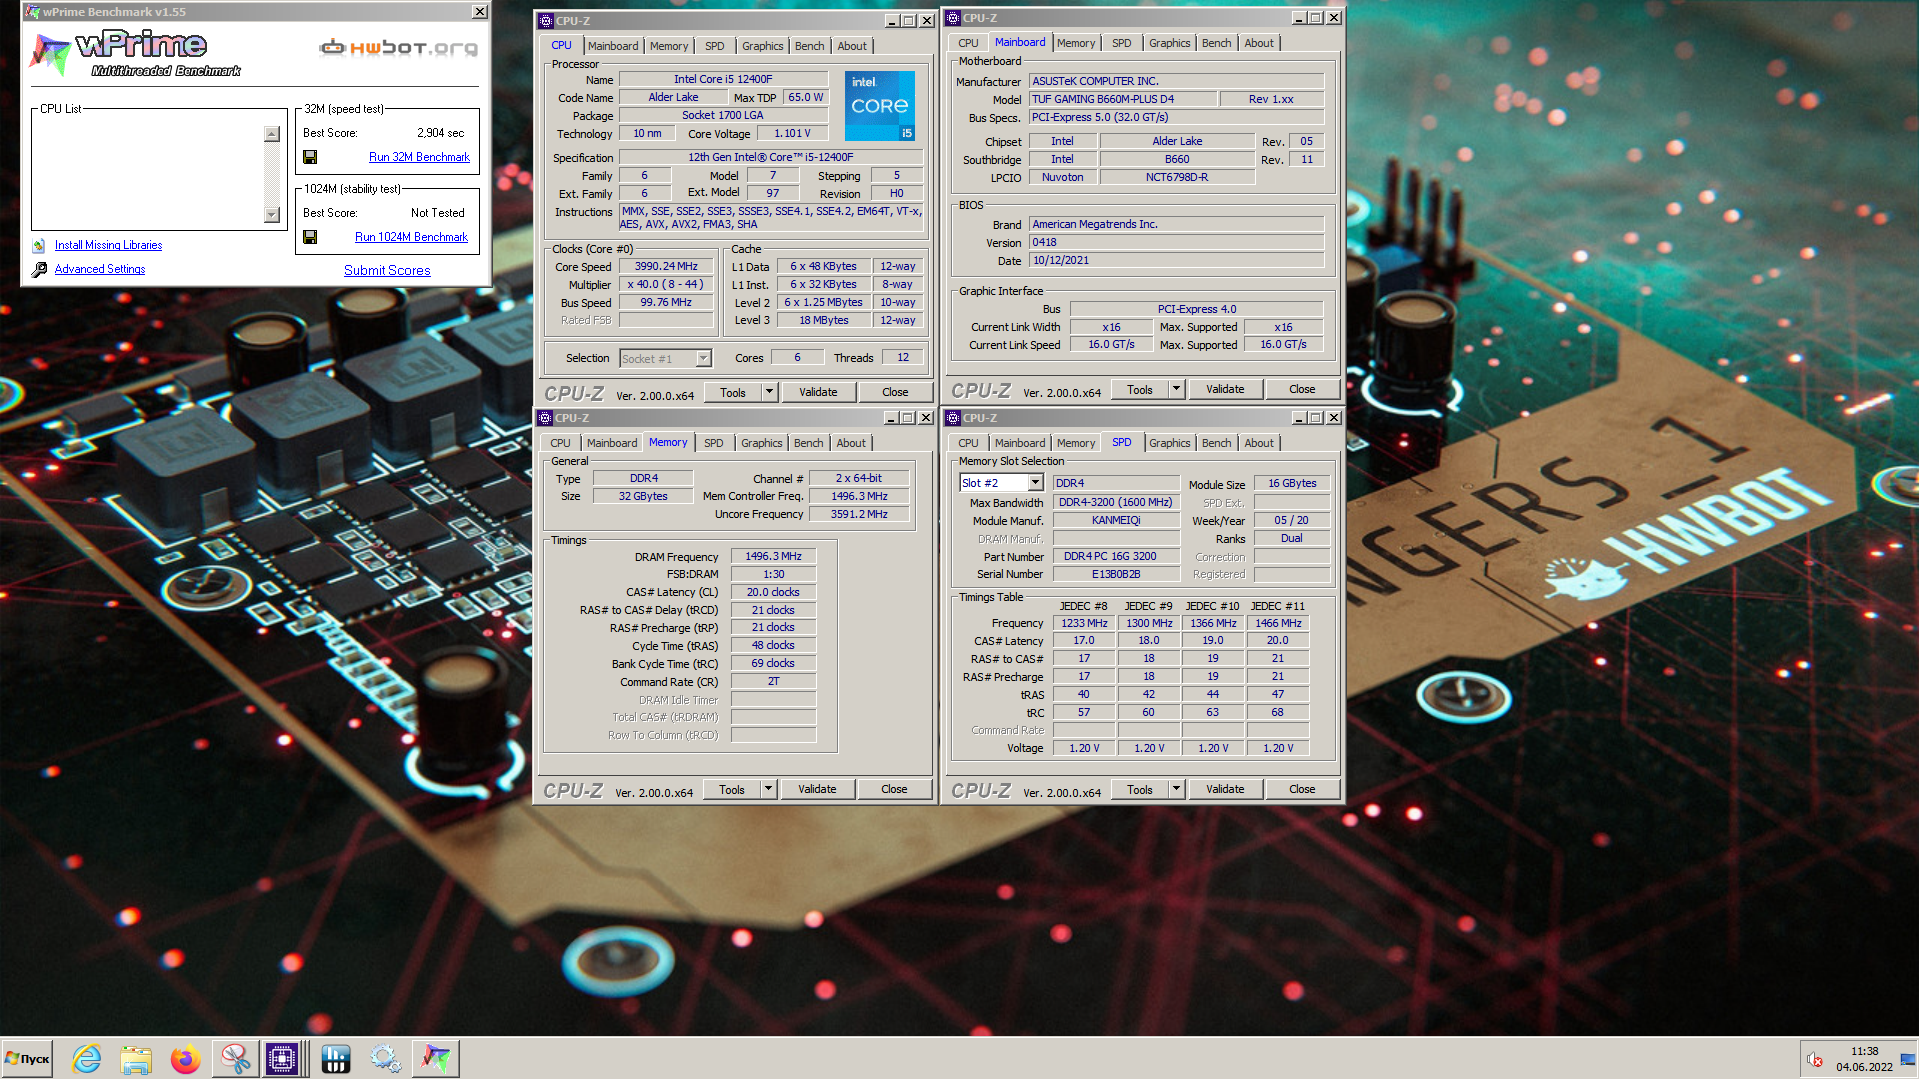
Task: Expand Tools dropdown arrow in SPD window
Action: (1176, 789)
